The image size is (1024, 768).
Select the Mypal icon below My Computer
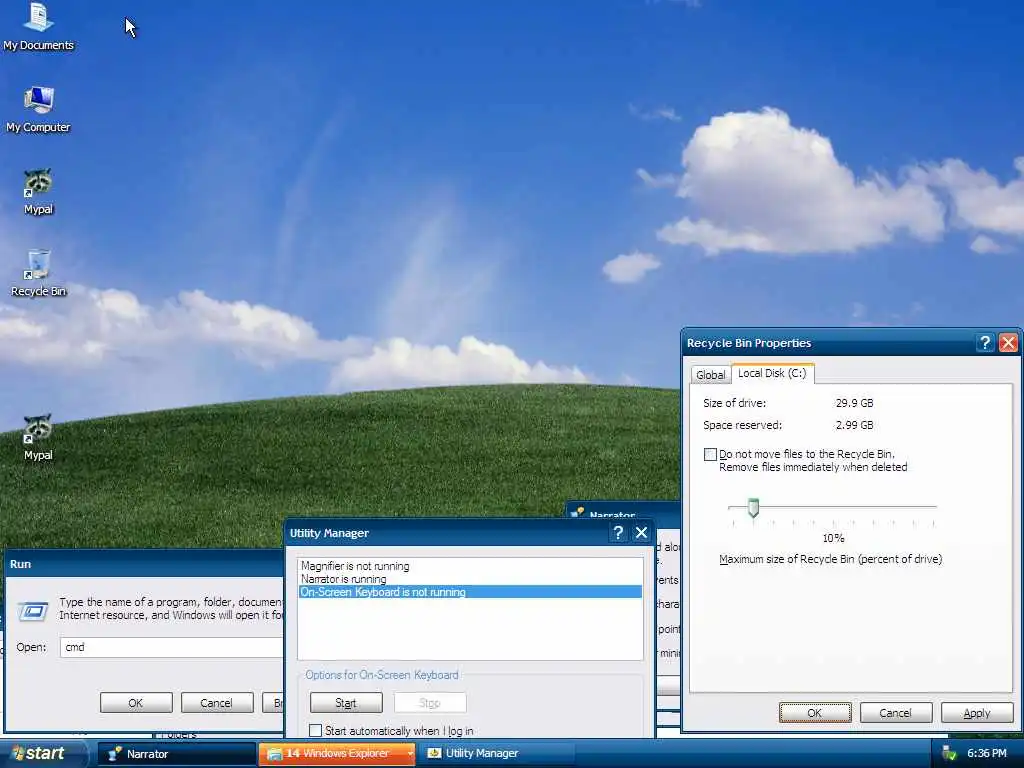click(x=39, y=191)
